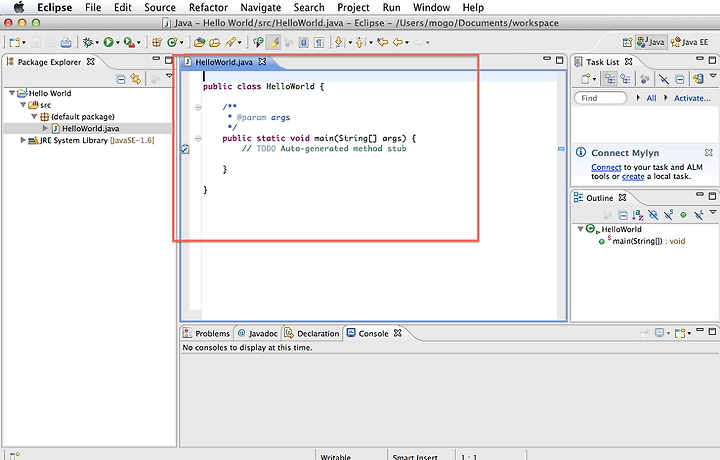This screenshot has height=460, width=720.
Task: Switch to the Javadoc tab
Action: point(258,333)
